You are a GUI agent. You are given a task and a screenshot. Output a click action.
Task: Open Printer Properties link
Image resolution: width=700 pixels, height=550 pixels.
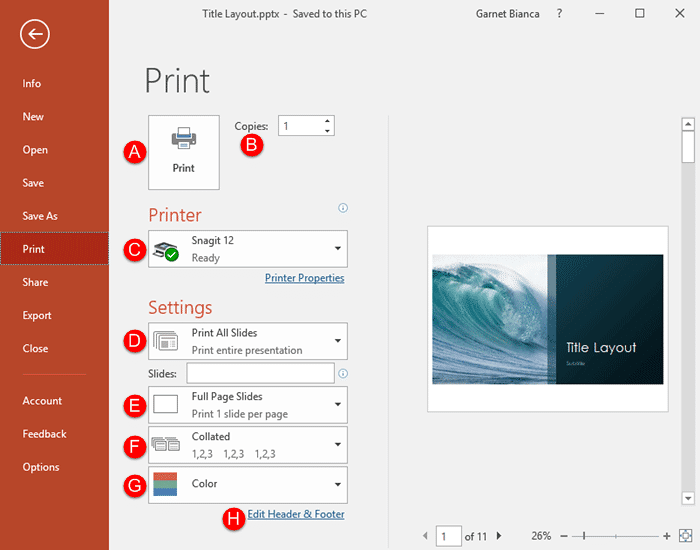[304, 278]
